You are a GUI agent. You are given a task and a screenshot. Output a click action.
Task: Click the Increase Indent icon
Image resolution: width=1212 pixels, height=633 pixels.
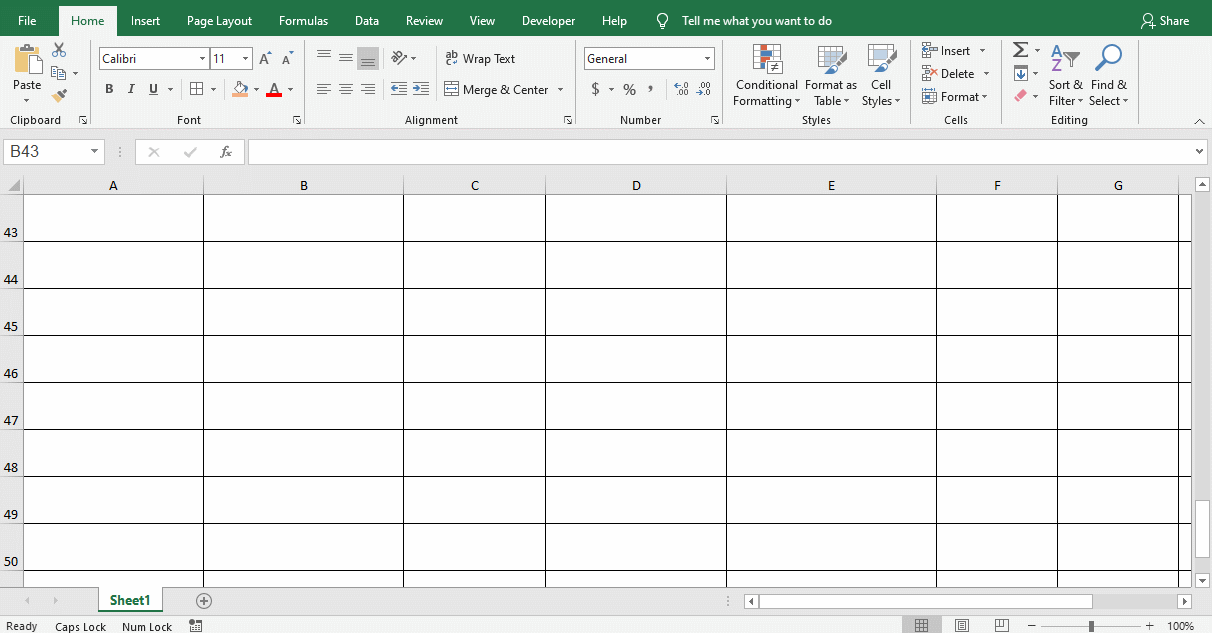pyautogui.click(x=421, y=89)
